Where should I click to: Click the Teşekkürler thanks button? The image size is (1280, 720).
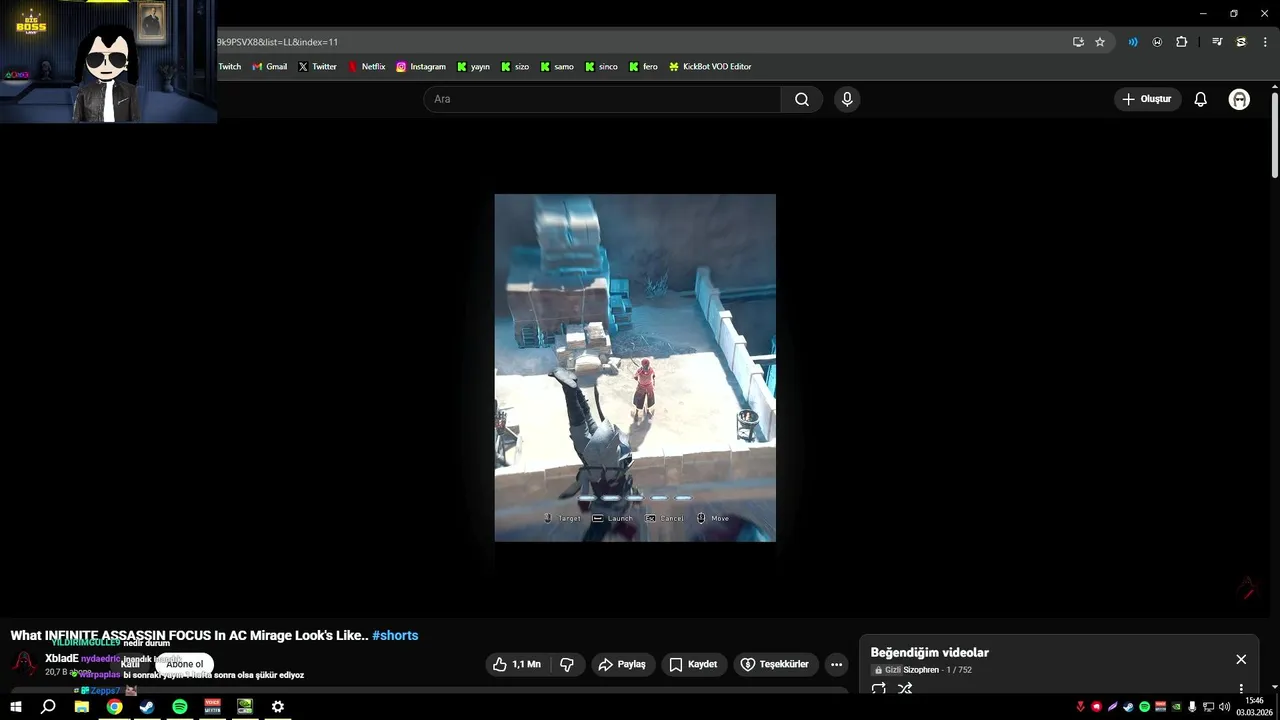tap(775, 664)
